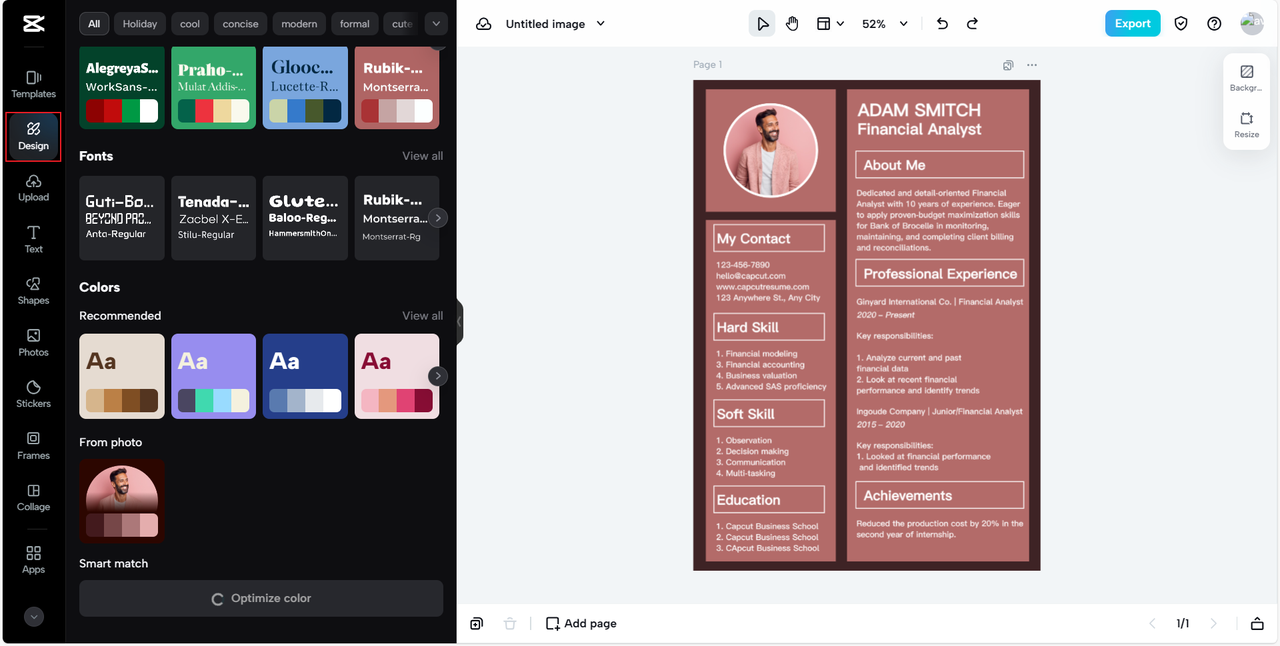Open the Untitled image name dropdown
Screen dimensions: 1280x646
coord(555,24)
